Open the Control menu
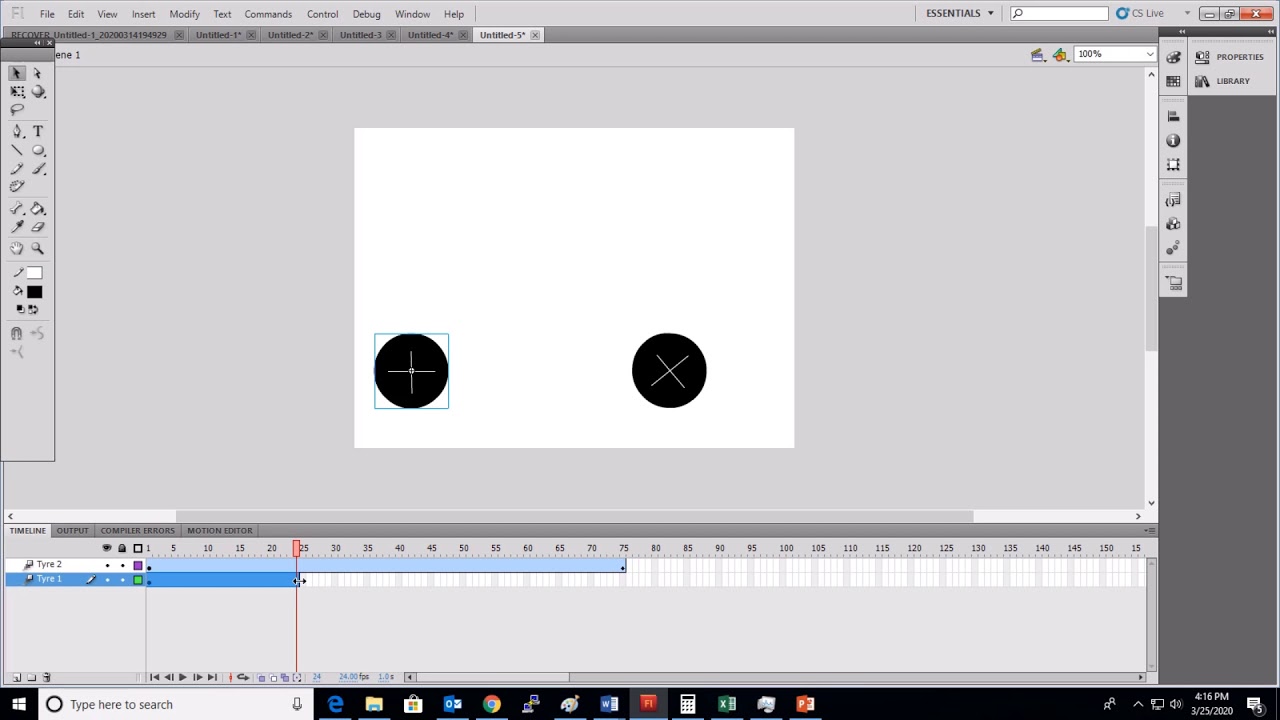Viewport: 1280px width, 720px height. tap(322, 14)
